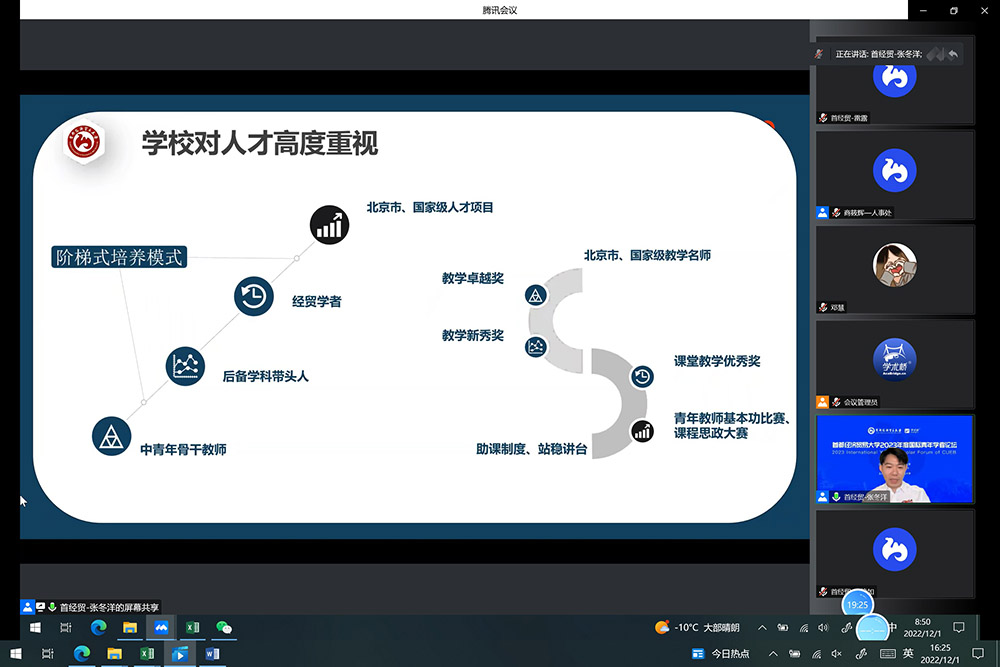Select the 邓慧 participant video tile
Viewport: 1000px width, 667px height.
click(x=895, y=269)
